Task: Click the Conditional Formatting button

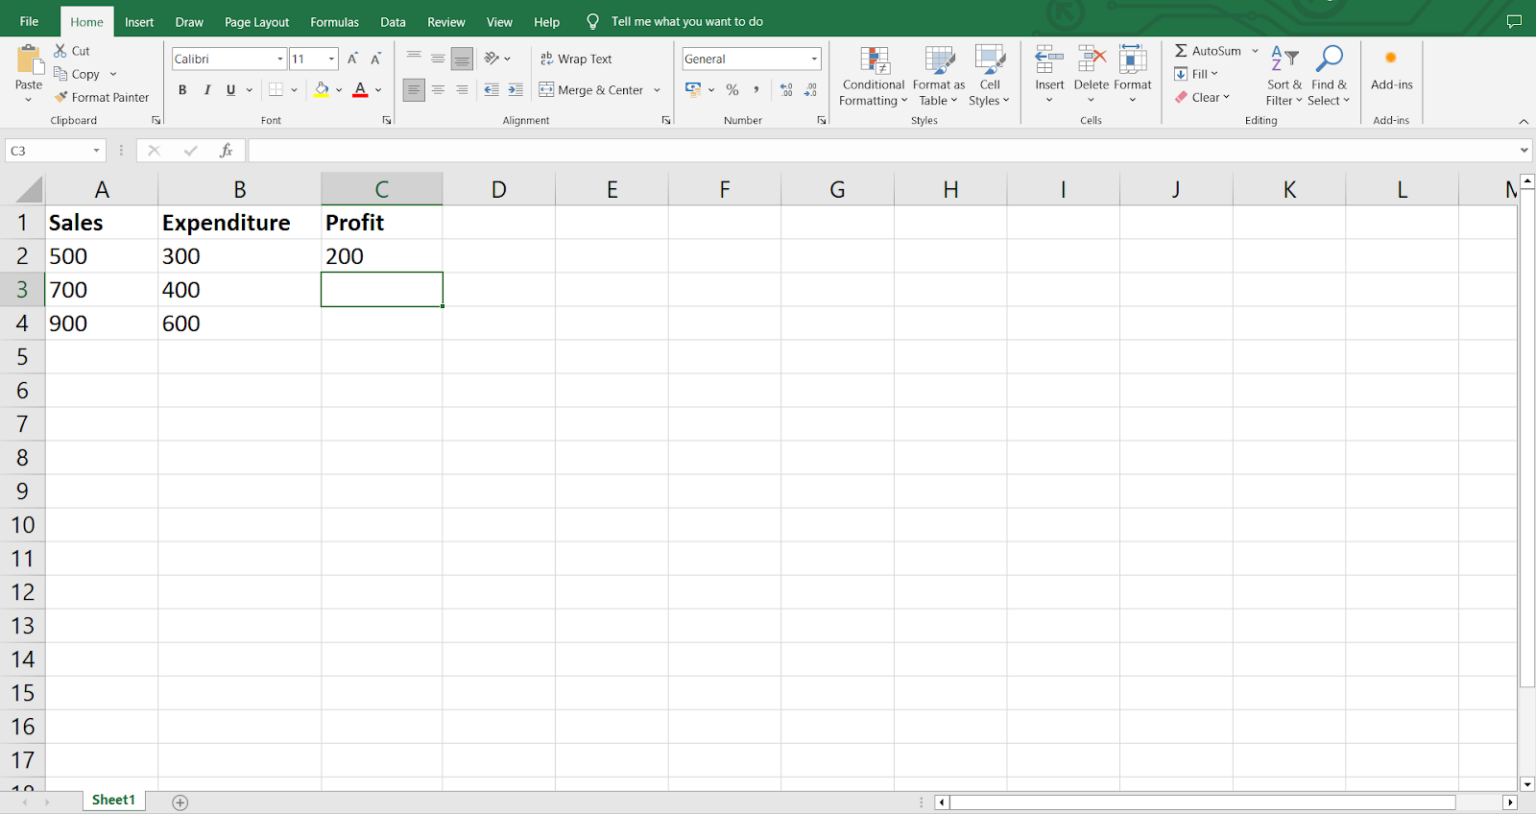Action: click(x=872, y=75)
